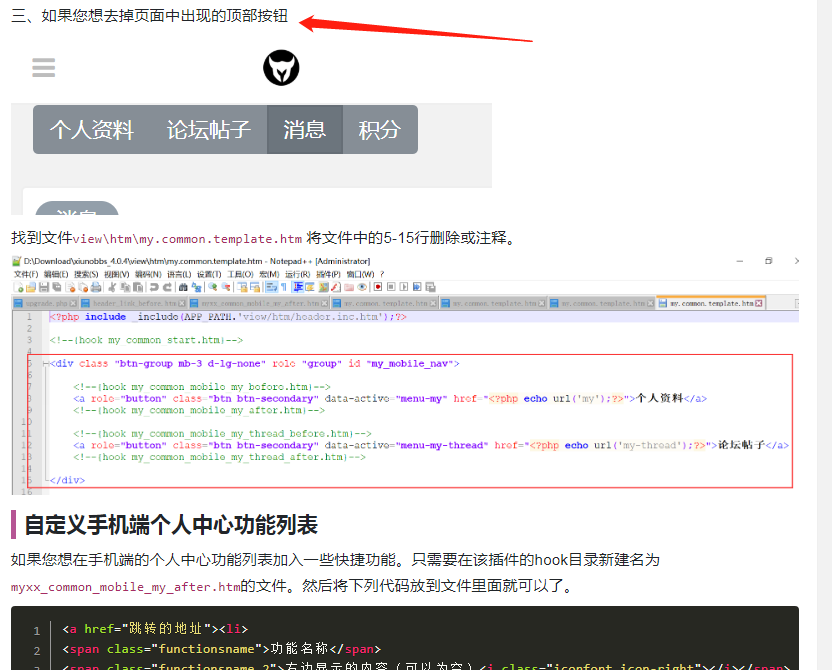Screen dimensions: 832x670
Task: Select the 消息 tab
Action: [305, 130]
